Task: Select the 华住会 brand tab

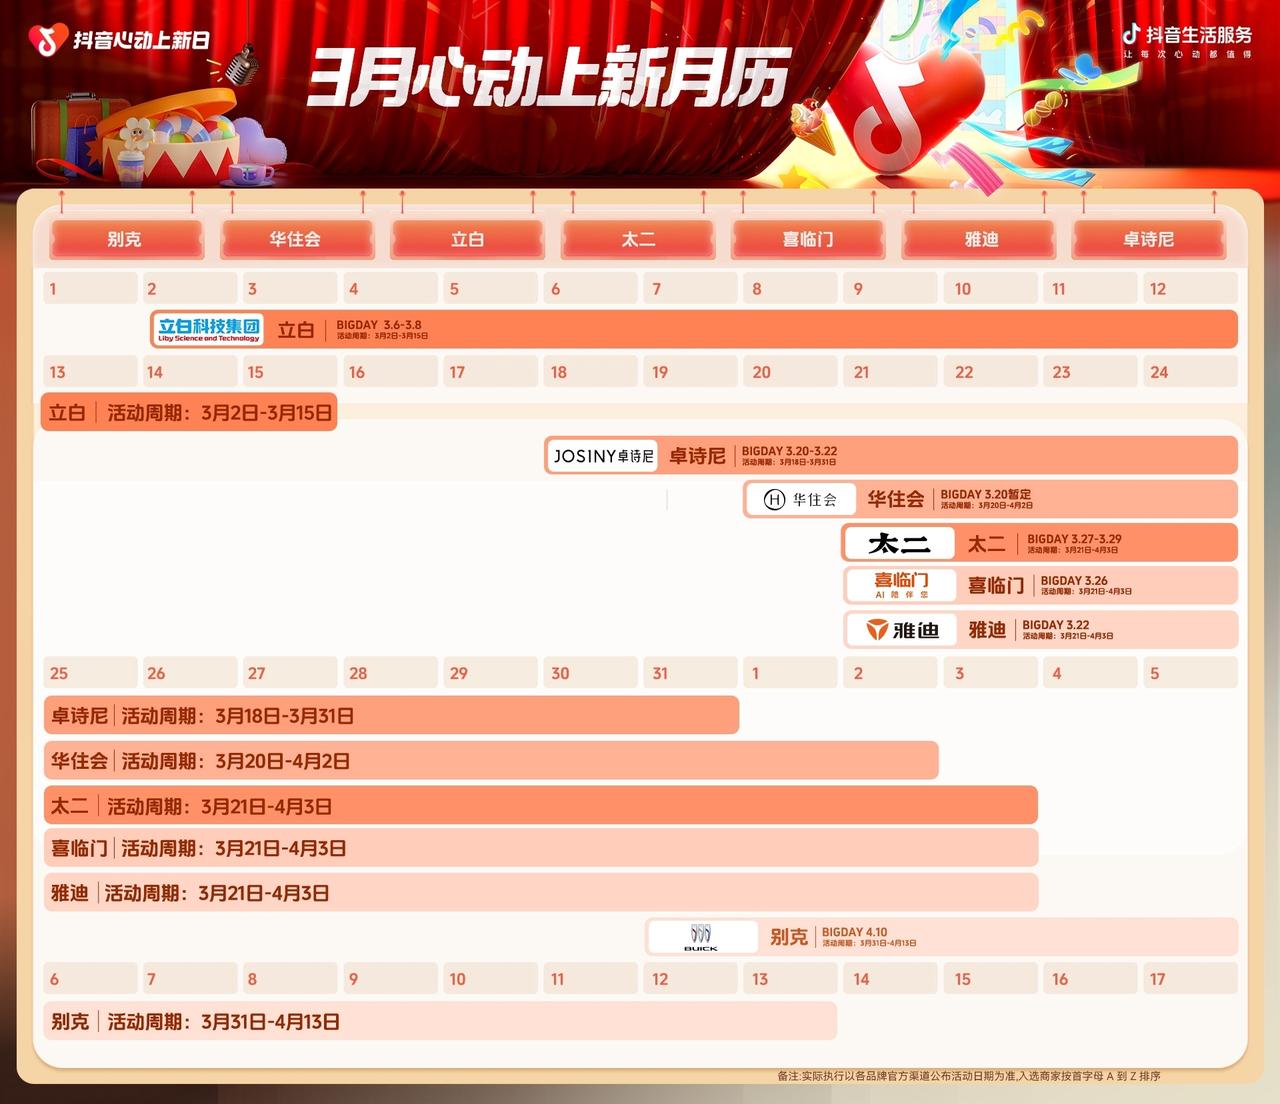Action: point(296,239)
